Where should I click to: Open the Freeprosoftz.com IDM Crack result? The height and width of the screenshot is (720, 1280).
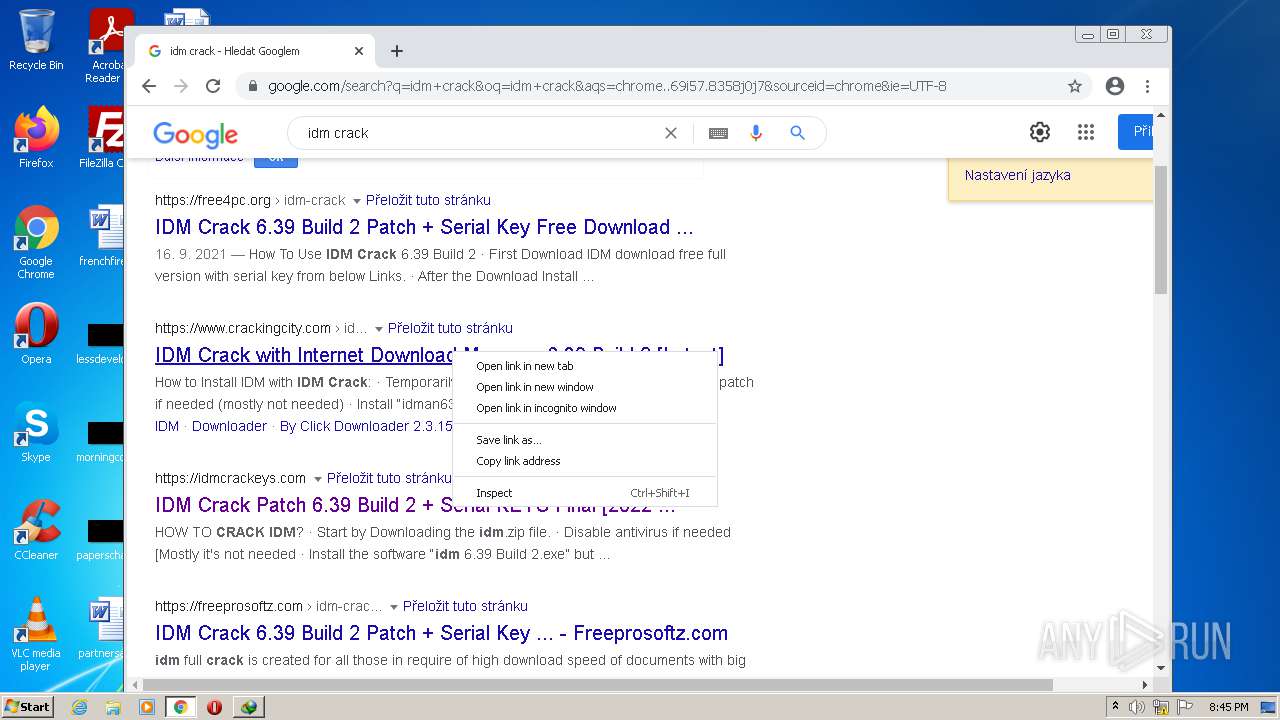[441, 633]
